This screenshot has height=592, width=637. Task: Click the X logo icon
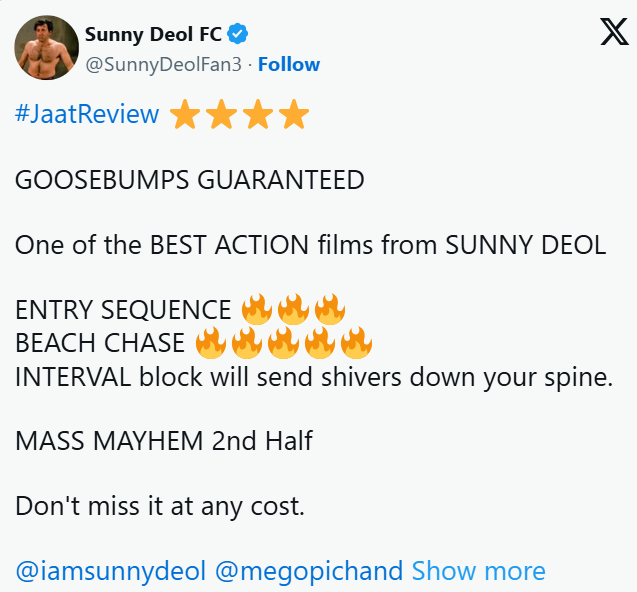pyautogui.click(x=613, y=33)
